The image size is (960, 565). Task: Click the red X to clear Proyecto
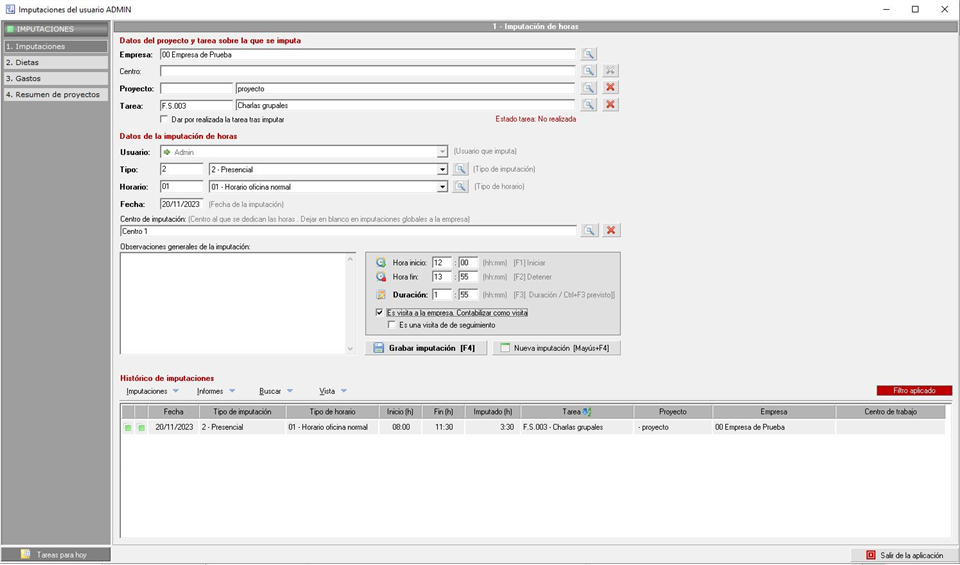pyautogui.click(x=610, y=88)
